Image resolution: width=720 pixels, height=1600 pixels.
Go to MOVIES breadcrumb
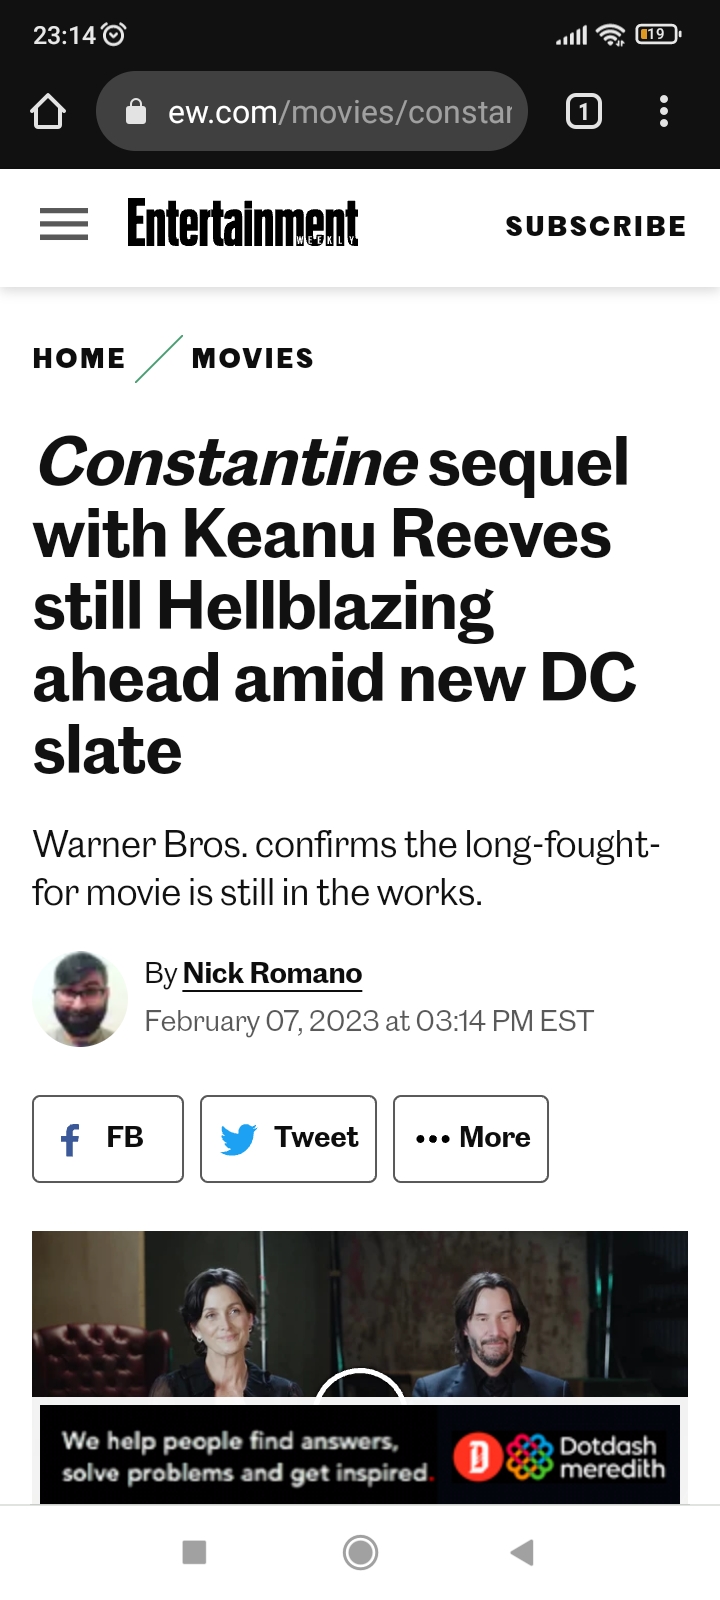(x=253, y=358)
